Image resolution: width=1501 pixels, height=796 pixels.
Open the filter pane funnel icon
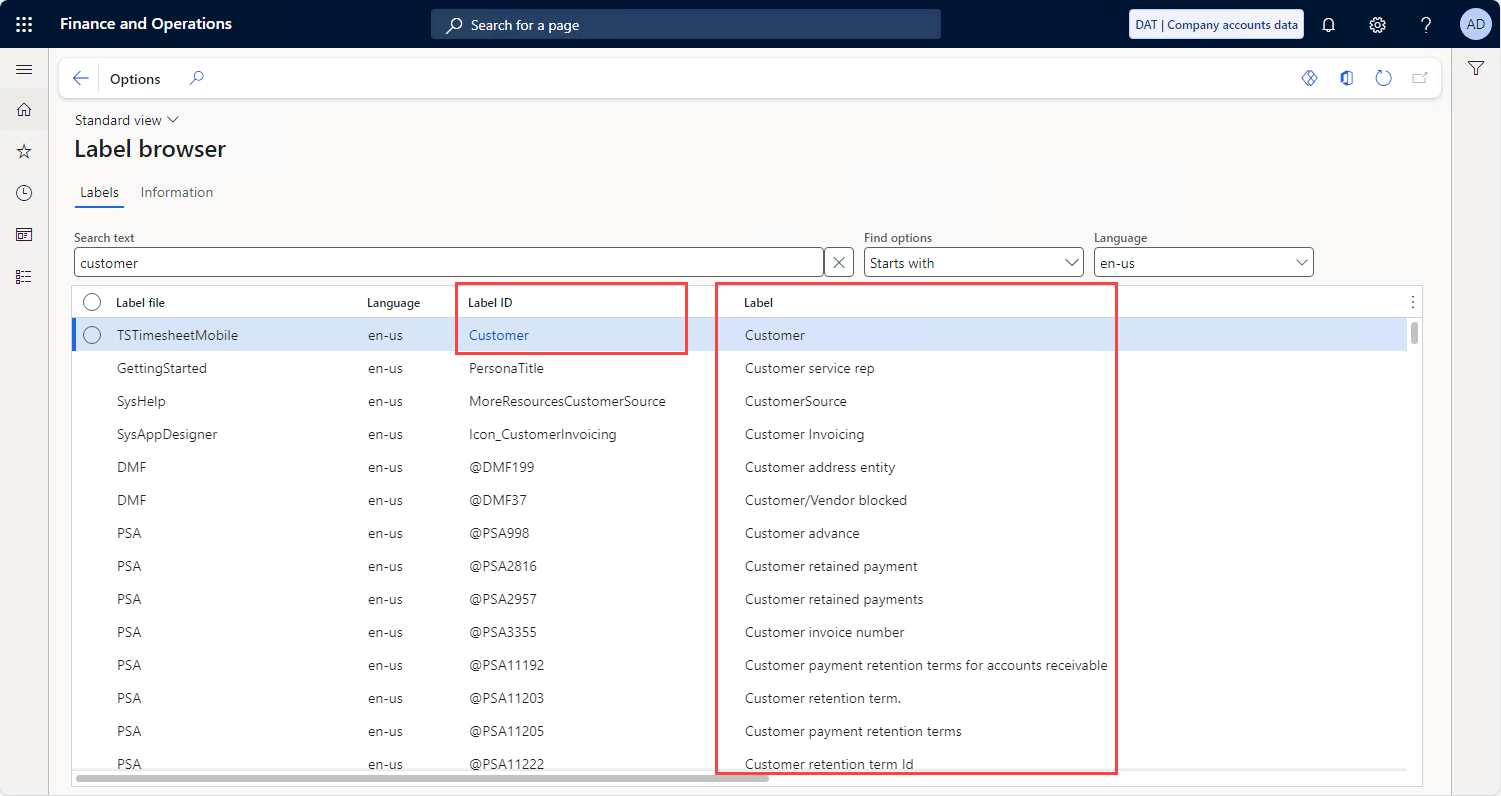(x=1476, y=68)
